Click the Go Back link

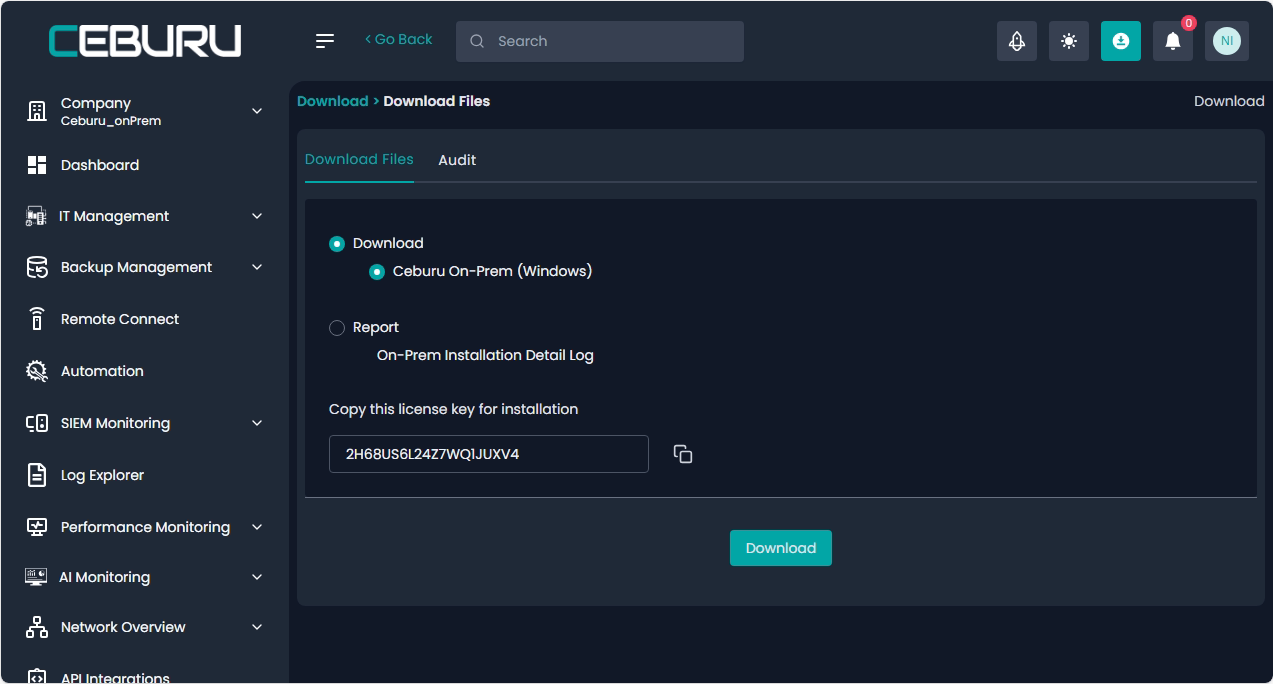coord(399,40)
